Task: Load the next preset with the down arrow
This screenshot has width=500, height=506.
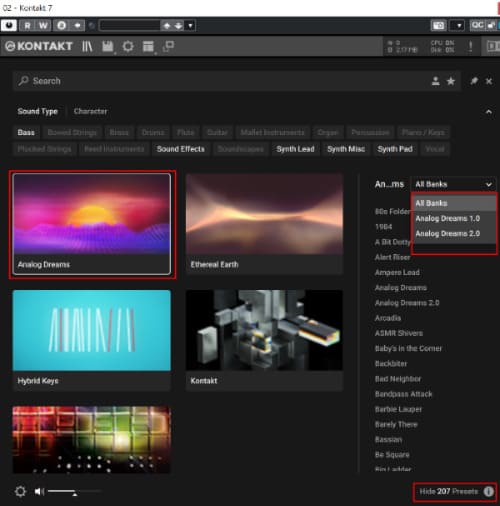Action: (x=178, y=26)
